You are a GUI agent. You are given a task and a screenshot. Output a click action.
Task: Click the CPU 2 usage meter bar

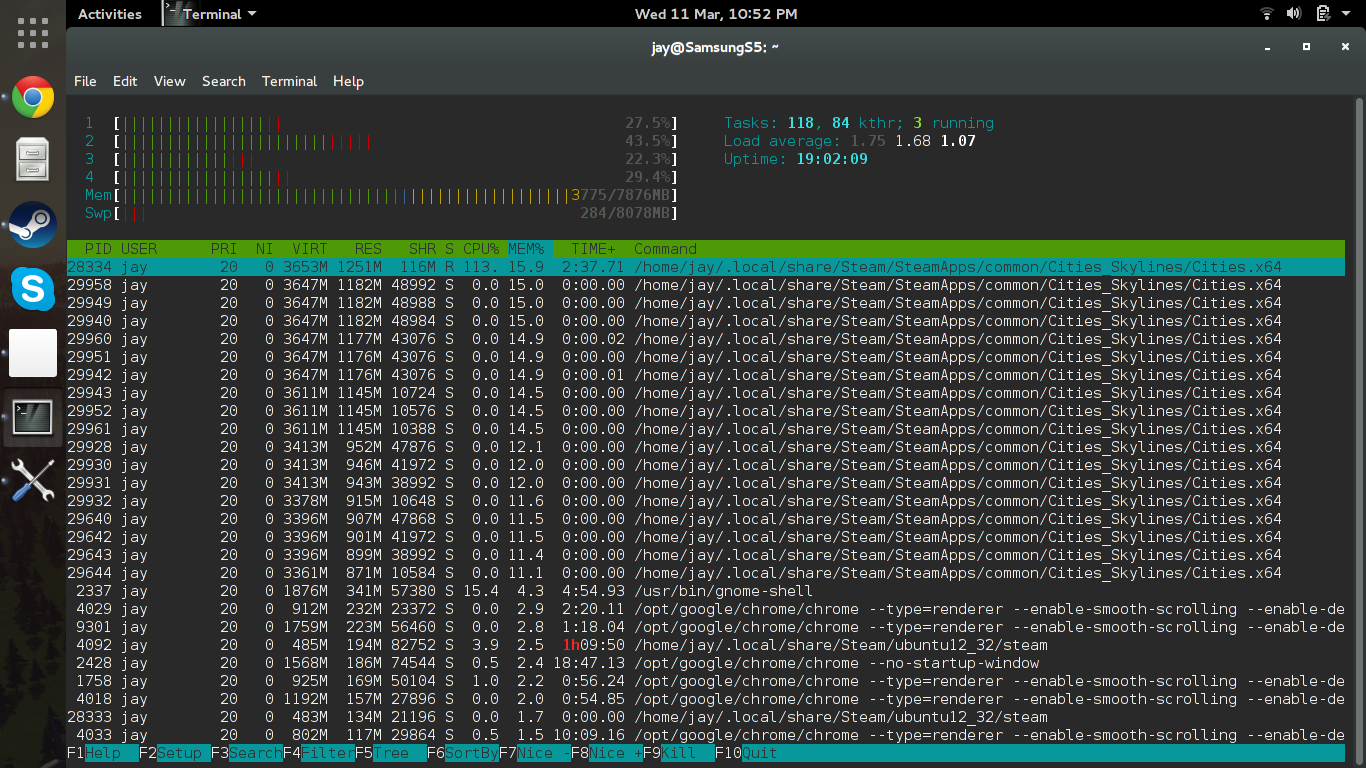pos(396,141)
